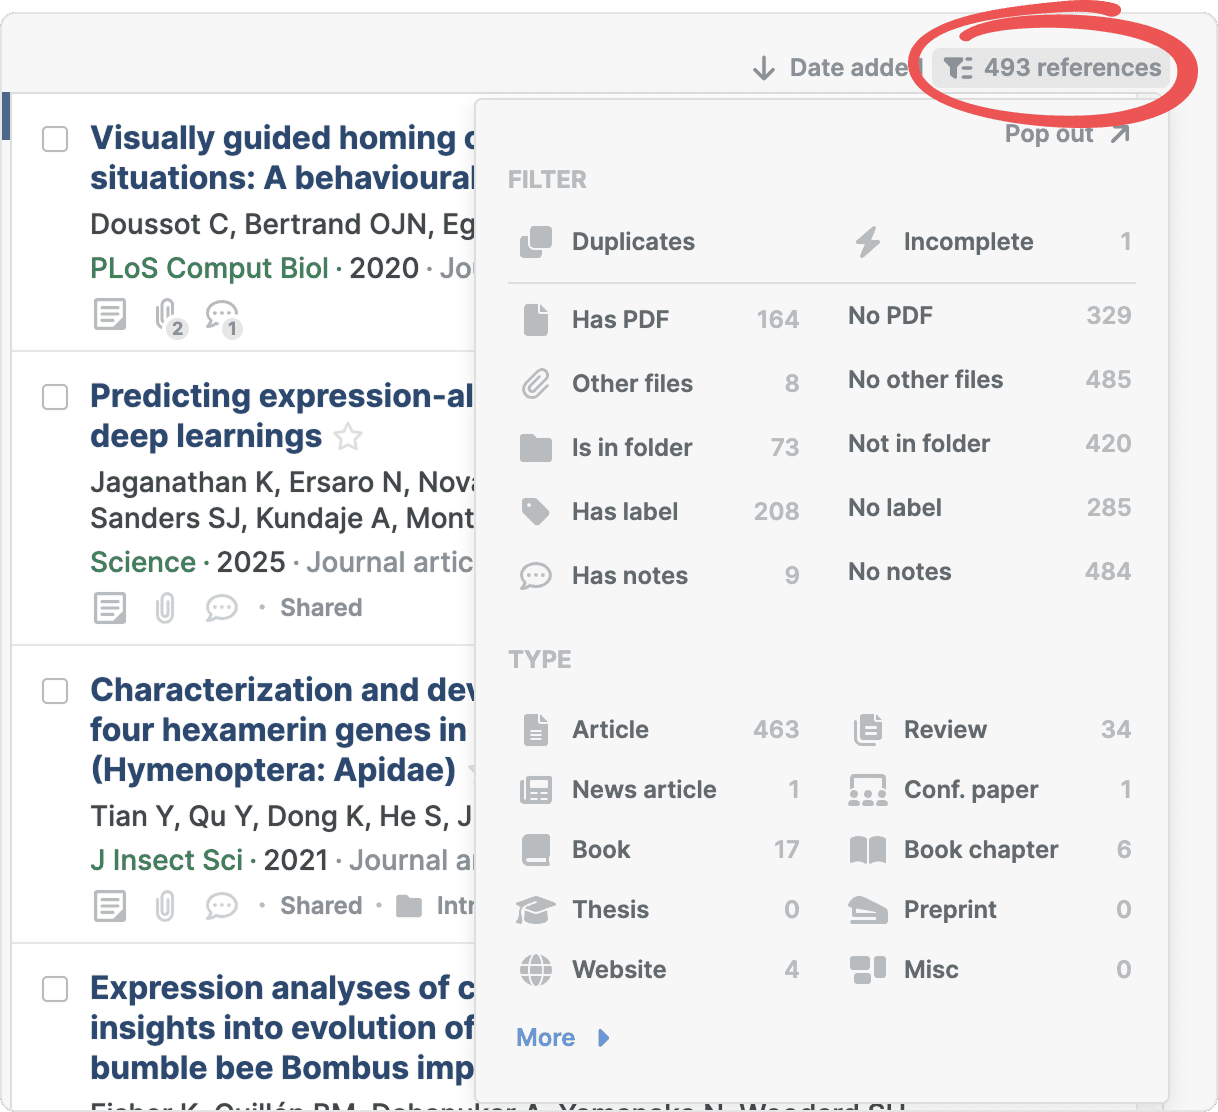Tick checkbox for the hexamerin genes reference
This screenshot has width=1218, height=1112.
point(55,691)
